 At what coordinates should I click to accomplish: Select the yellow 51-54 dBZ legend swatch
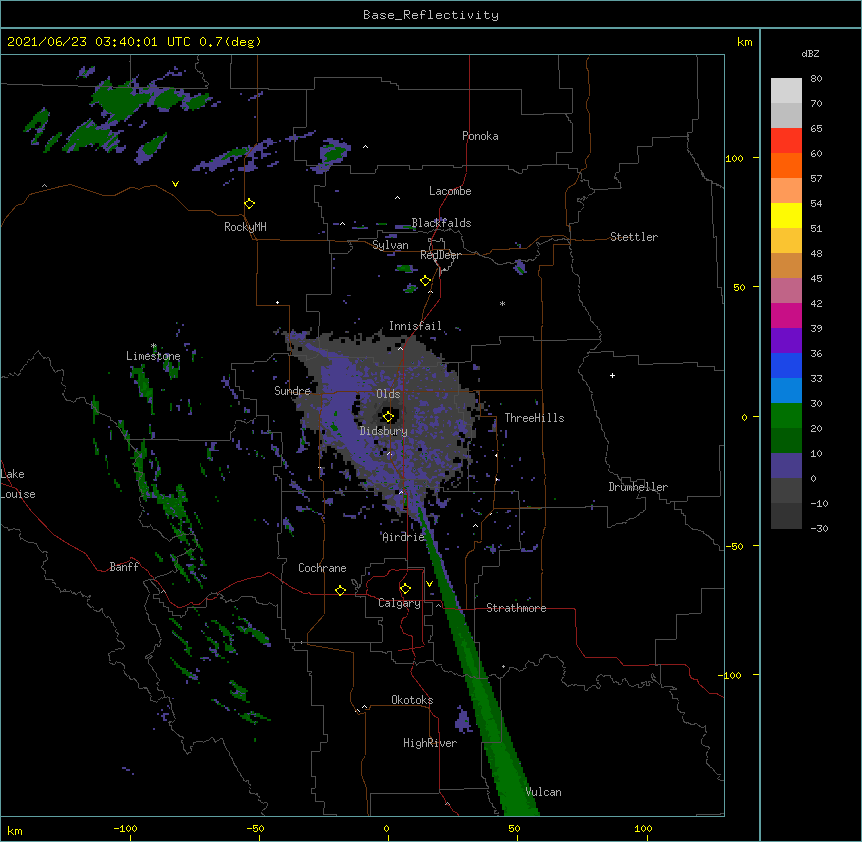pos(786,215)
